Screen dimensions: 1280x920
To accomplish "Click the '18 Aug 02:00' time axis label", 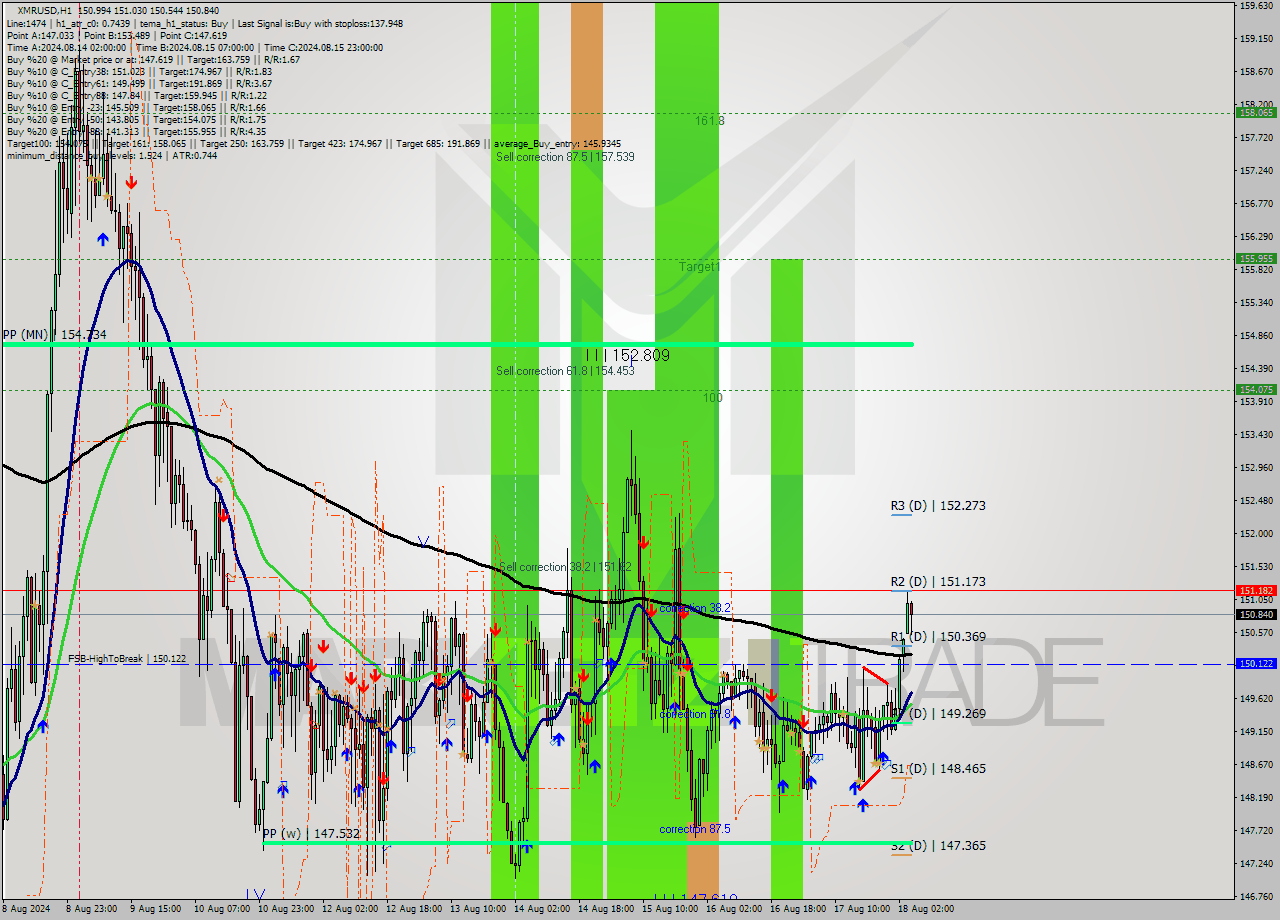I will [925, 909].
